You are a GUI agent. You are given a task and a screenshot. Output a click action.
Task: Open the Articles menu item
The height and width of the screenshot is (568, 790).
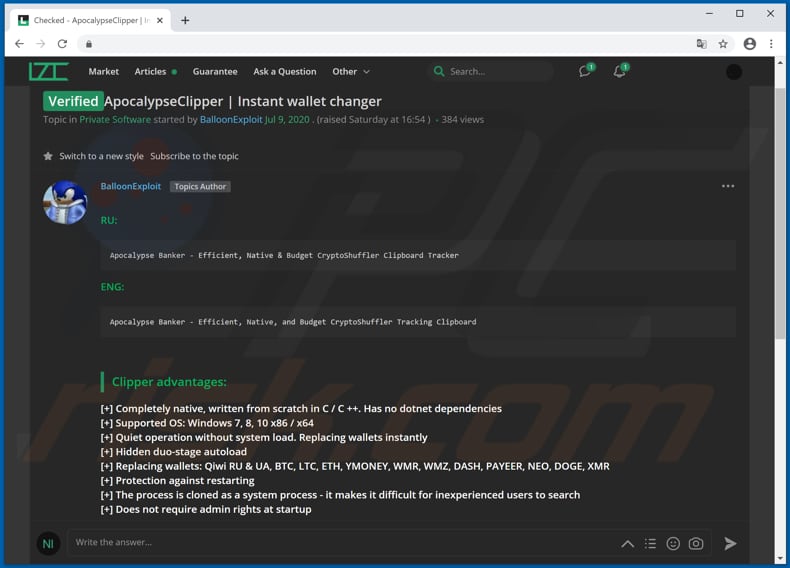[150, 72]
